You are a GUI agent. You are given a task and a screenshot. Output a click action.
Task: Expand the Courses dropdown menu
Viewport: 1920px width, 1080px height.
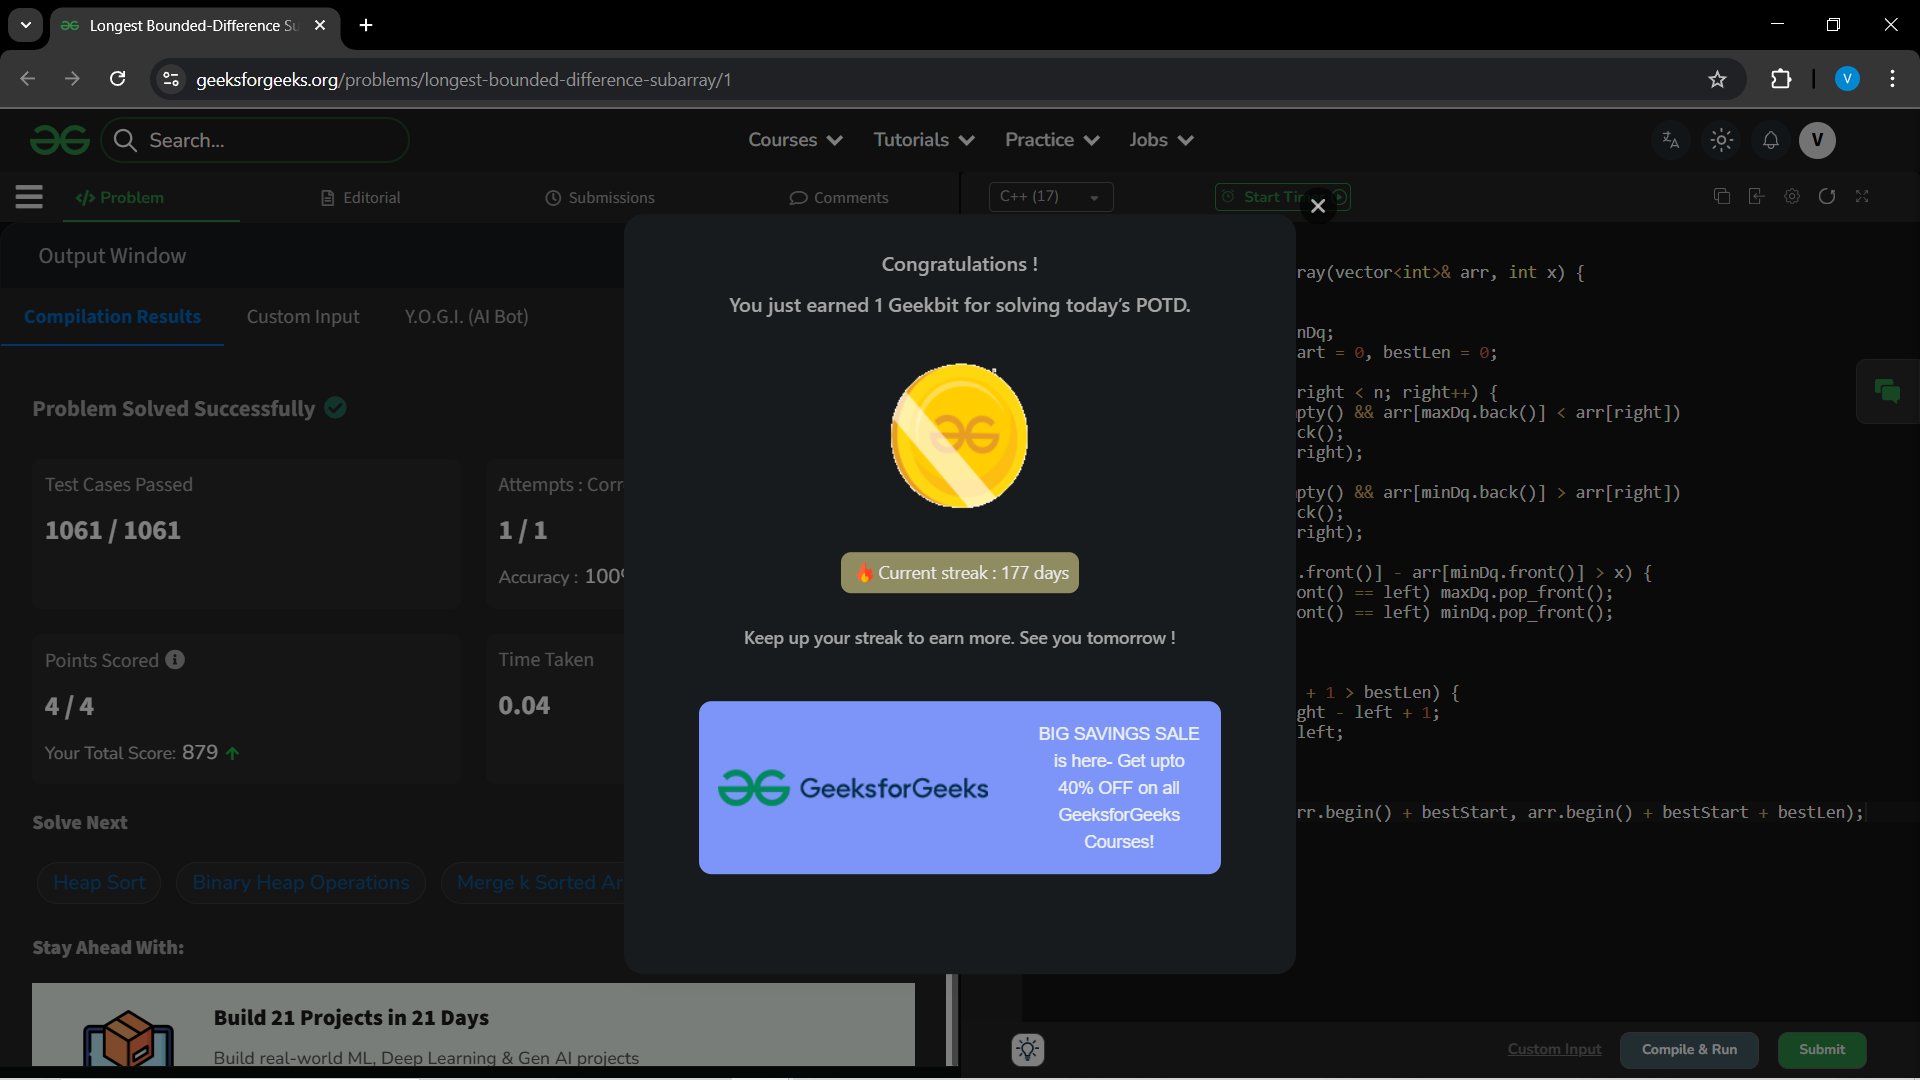(x=795, y=140)
